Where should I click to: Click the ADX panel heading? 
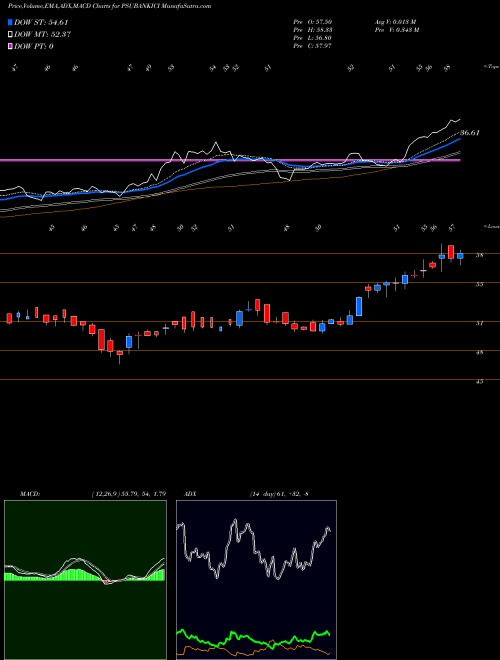[192, 493]
